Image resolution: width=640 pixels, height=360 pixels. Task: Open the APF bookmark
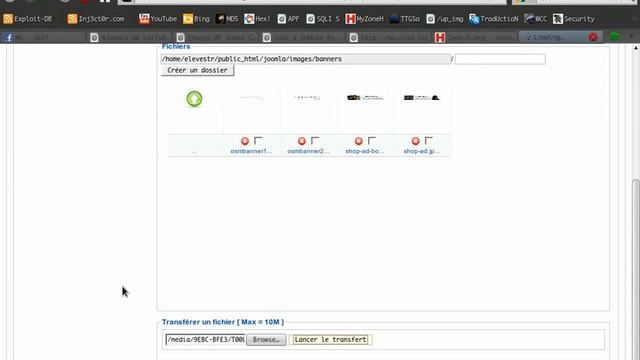289,19
